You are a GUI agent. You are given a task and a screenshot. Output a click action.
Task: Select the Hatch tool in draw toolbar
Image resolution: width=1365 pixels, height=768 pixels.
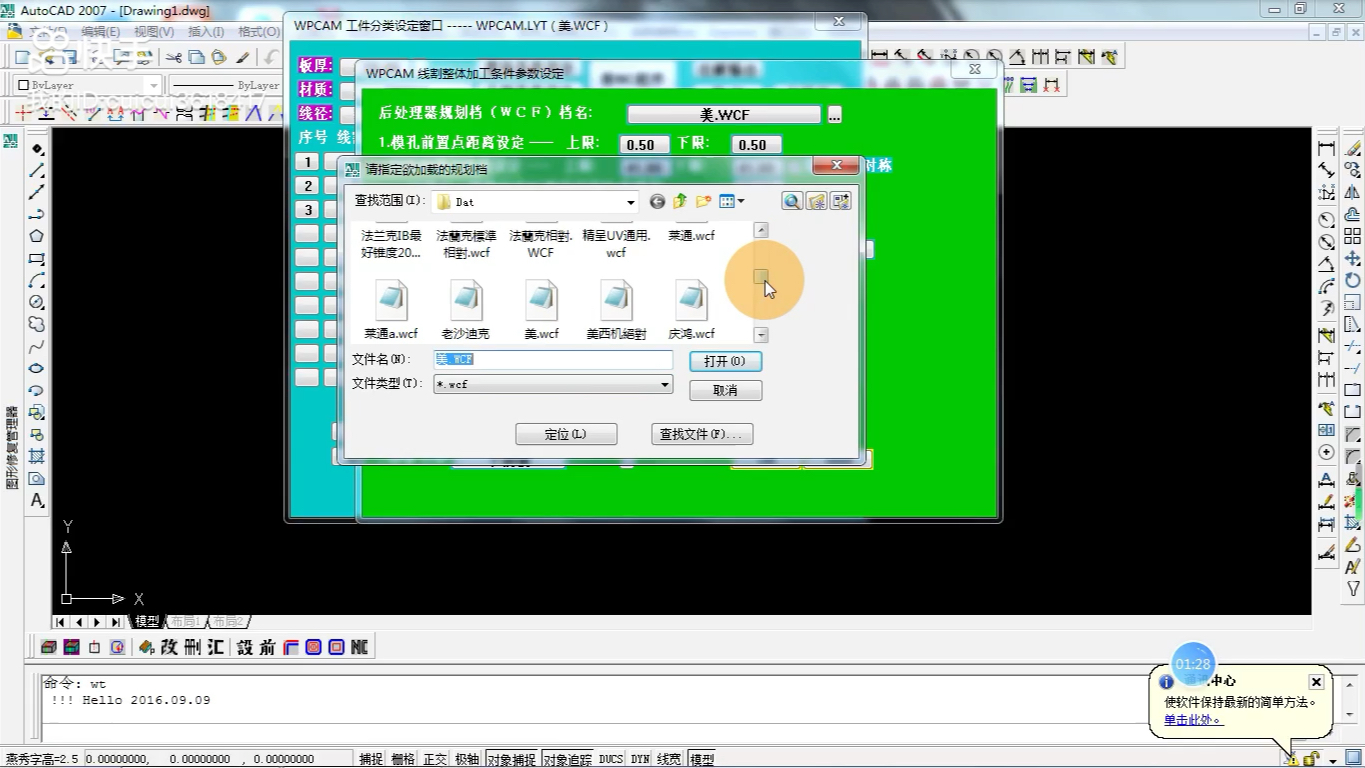(x=36, y=456)
